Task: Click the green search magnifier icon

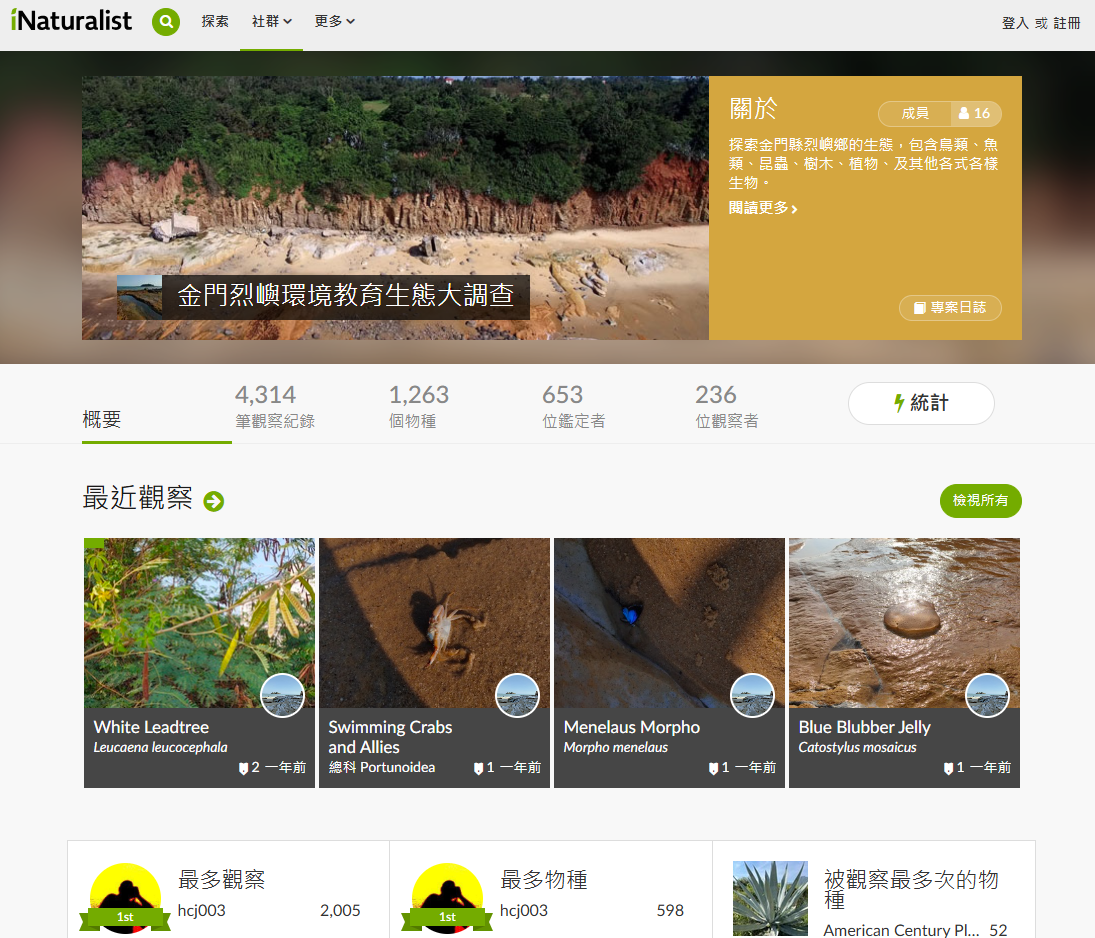Action: point(166,21)
